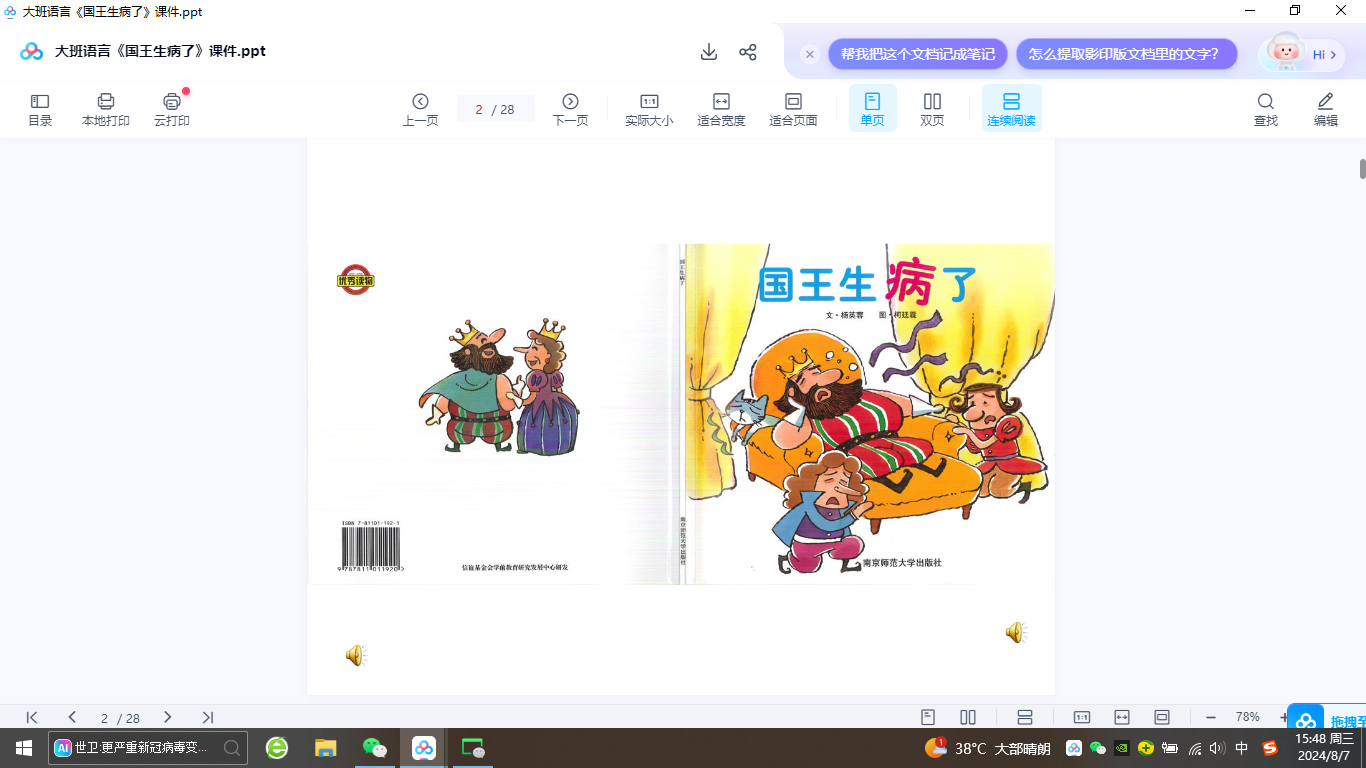Switch input language with 中 indicator
1366x768 pixels.
point(1242,748)
